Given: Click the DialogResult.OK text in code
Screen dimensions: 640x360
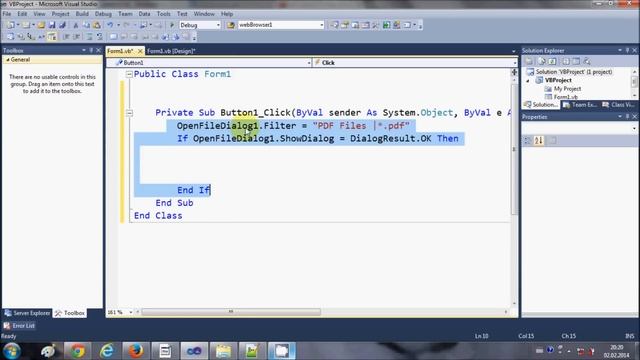Looking at the screenshot, I should [x=391, y=139].
